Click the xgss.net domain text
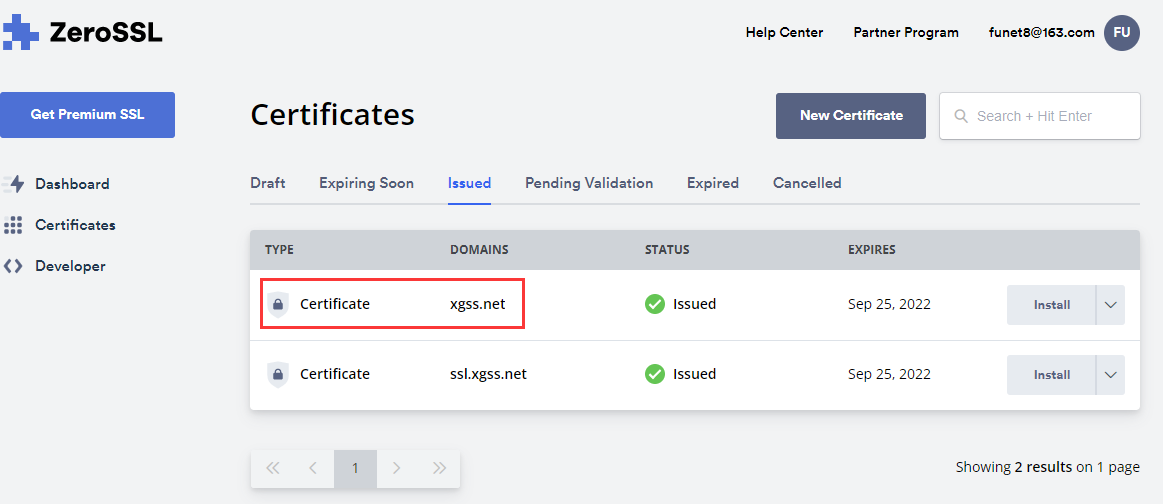 pyautogui.click(x=478, y=304)
